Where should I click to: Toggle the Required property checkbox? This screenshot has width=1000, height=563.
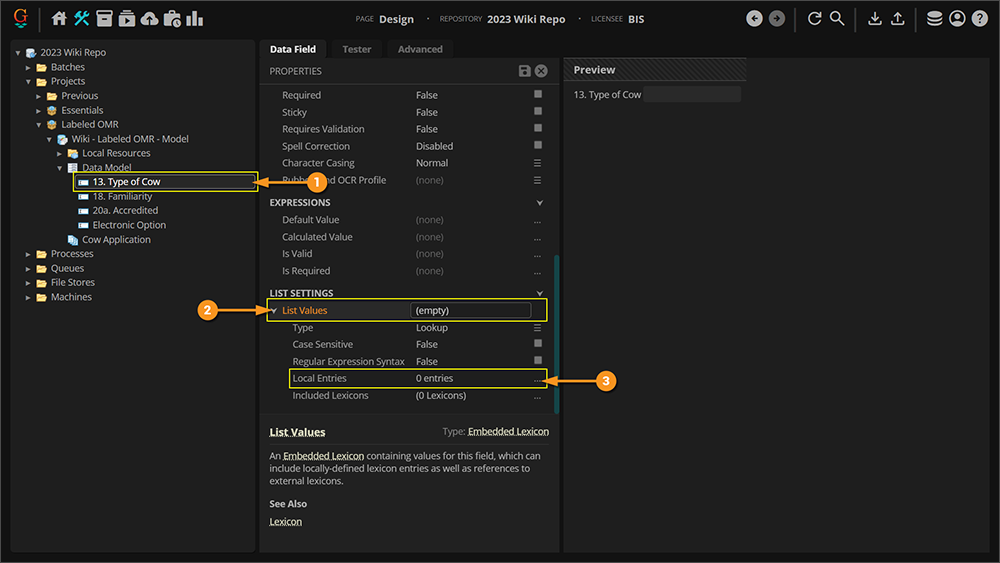click(x=537, y=95)
